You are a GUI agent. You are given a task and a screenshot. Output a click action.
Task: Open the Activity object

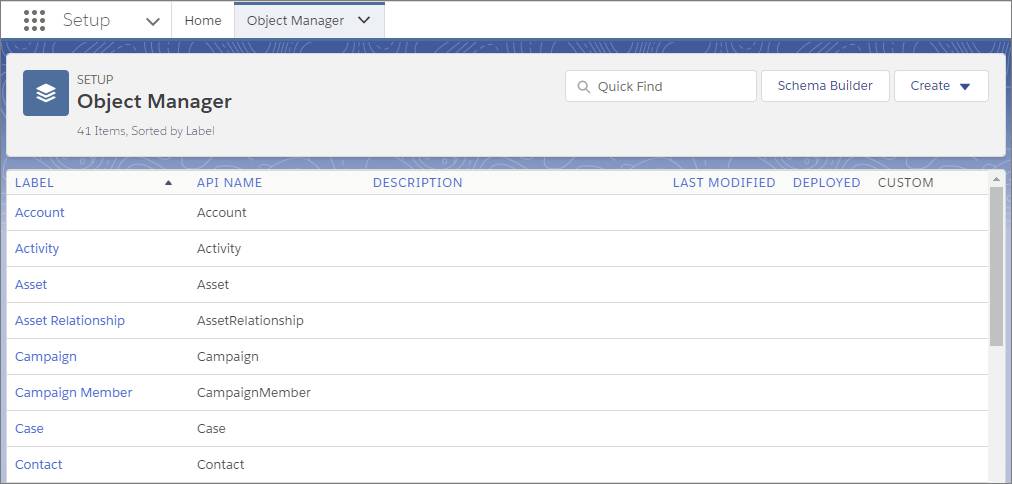pyautogui.click(x=37, y=248)
